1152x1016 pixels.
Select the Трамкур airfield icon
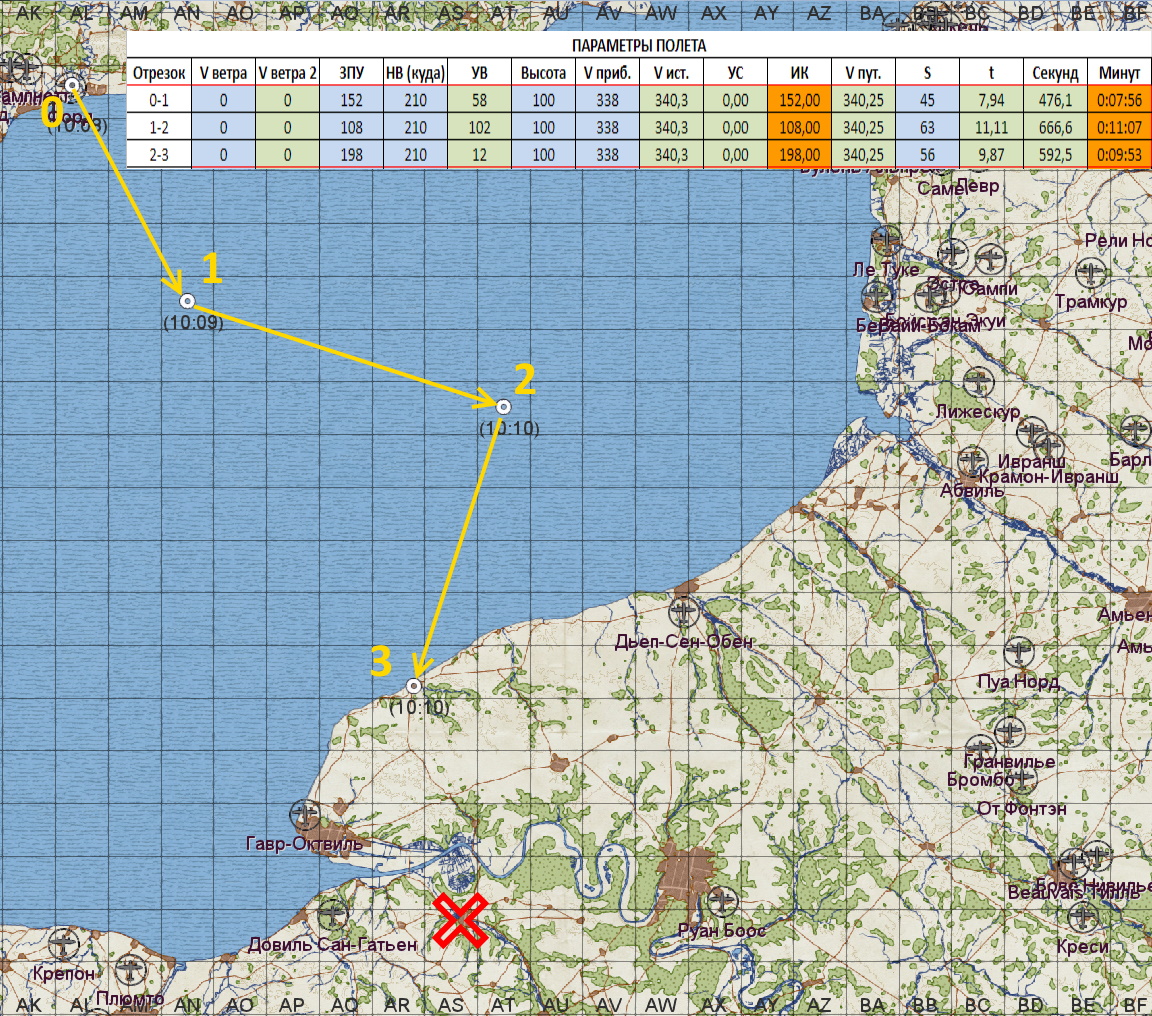click(1091, 273)
